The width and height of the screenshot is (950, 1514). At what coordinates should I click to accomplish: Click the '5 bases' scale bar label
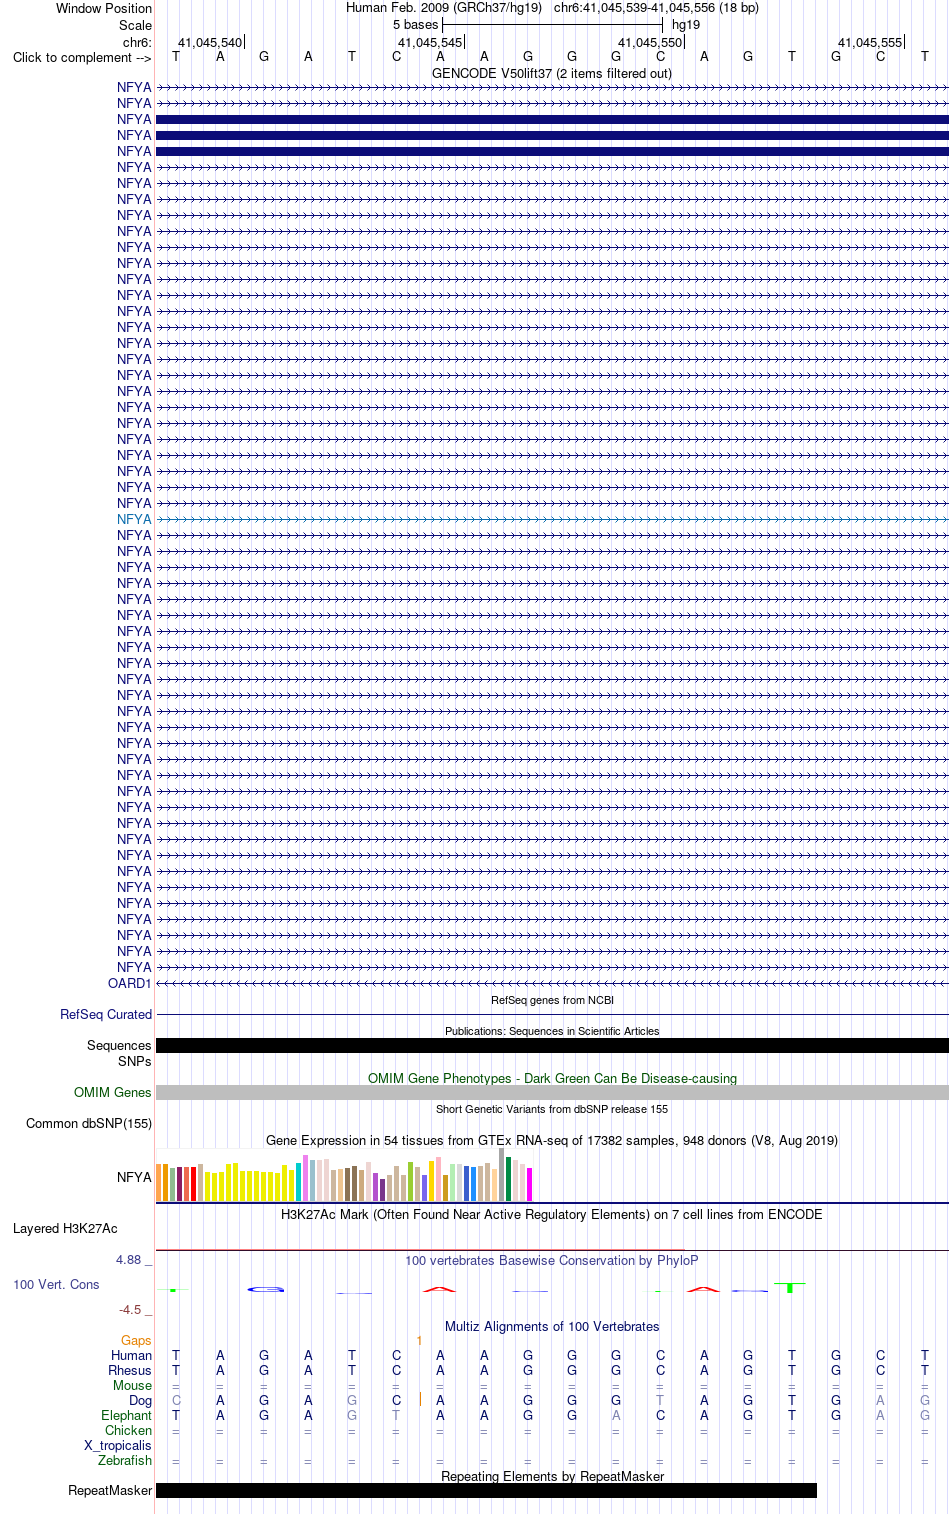click(x=415, y=24)
